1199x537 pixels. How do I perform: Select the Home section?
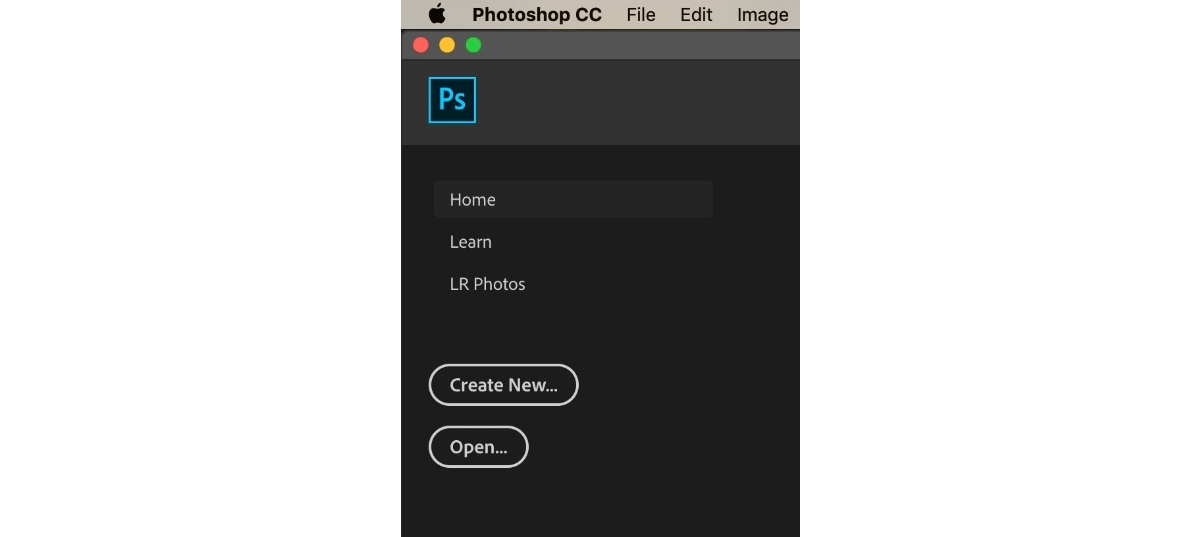(x=574, y=199)
